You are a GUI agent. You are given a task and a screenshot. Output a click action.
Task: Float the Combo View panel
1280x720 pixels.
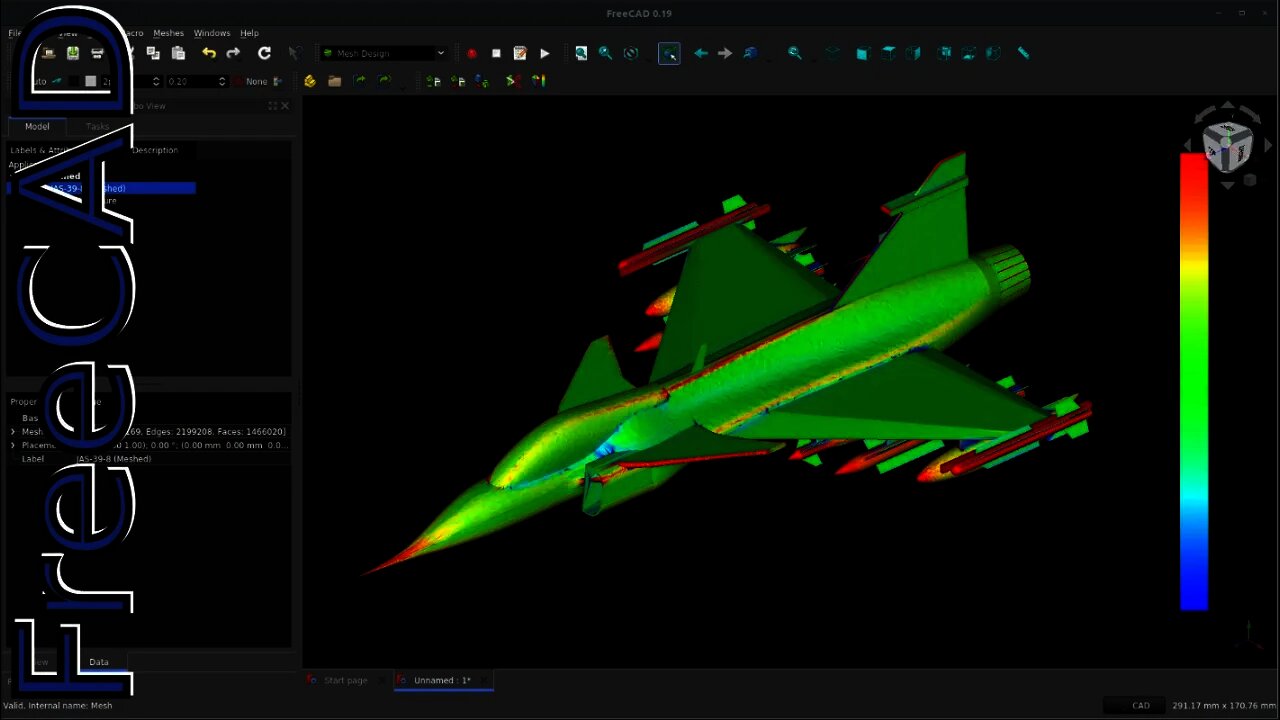(272, 106)
